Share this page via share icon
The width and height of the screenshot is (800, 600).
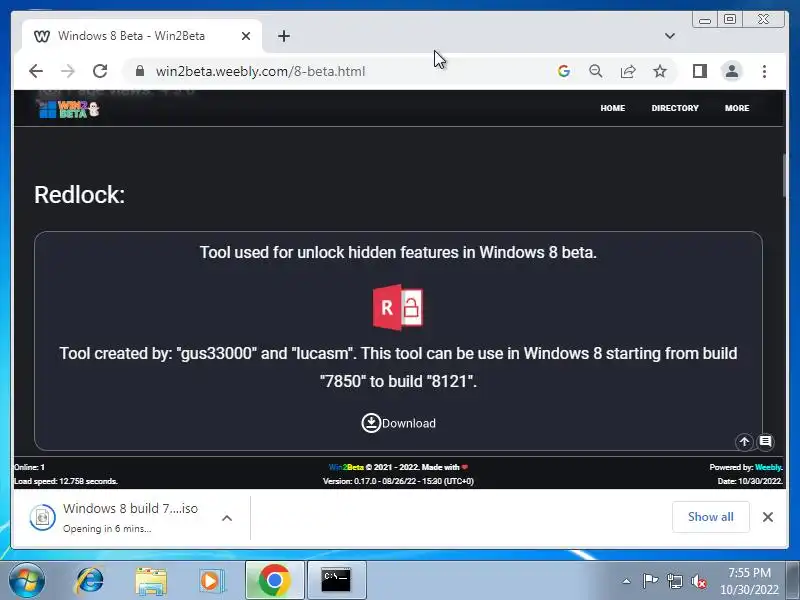tap(628, 71)
